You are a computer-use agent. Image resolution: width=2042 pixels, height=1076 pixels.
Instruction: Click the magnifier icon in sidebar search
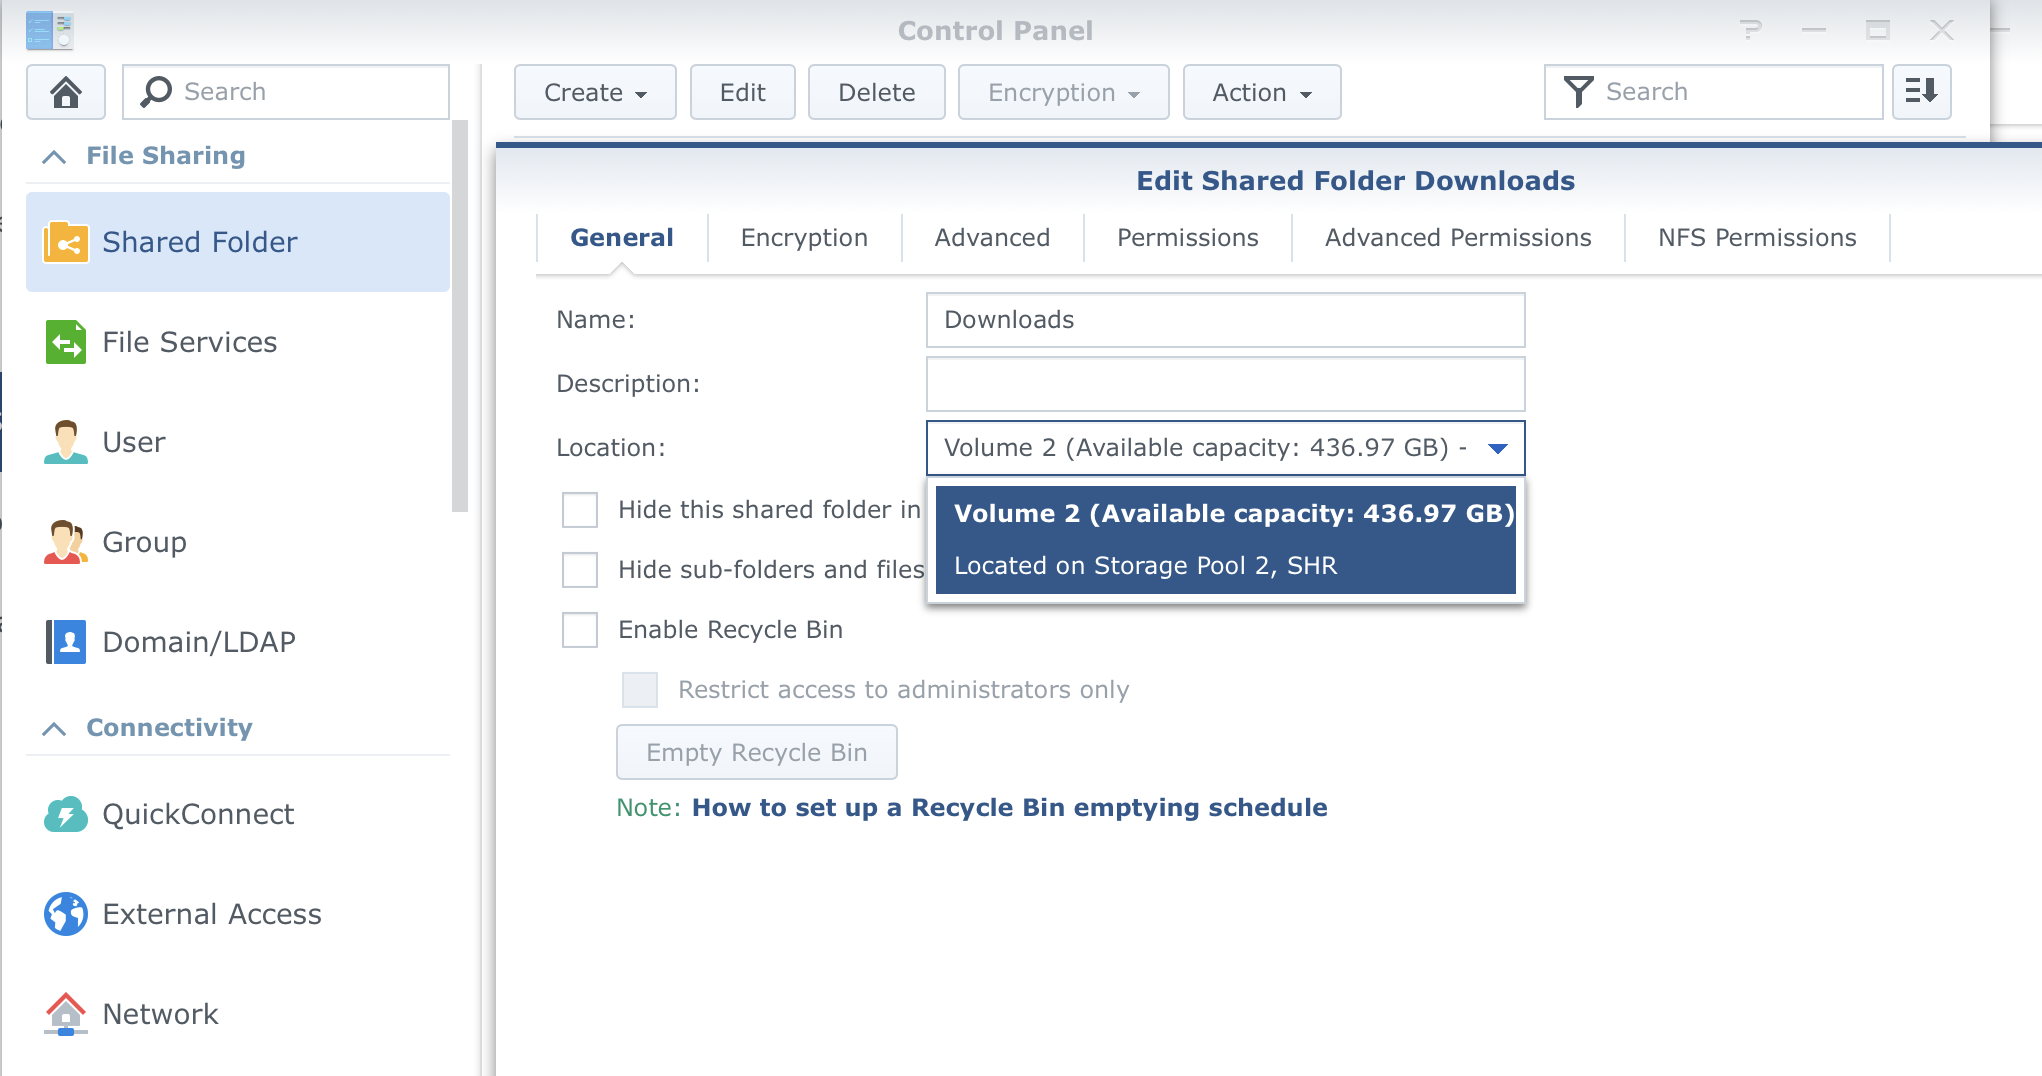click(x=156, y=92)
